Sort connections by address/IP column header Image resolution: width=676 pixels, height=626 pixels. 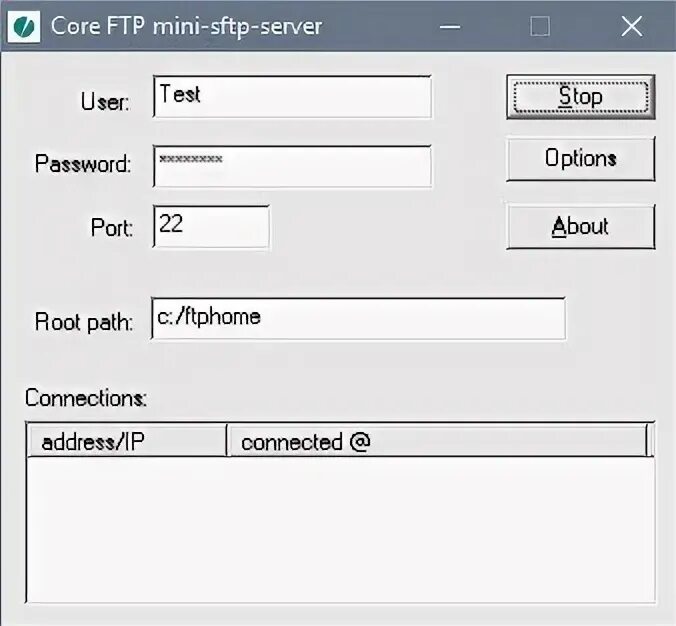click(x=127, y=442)
